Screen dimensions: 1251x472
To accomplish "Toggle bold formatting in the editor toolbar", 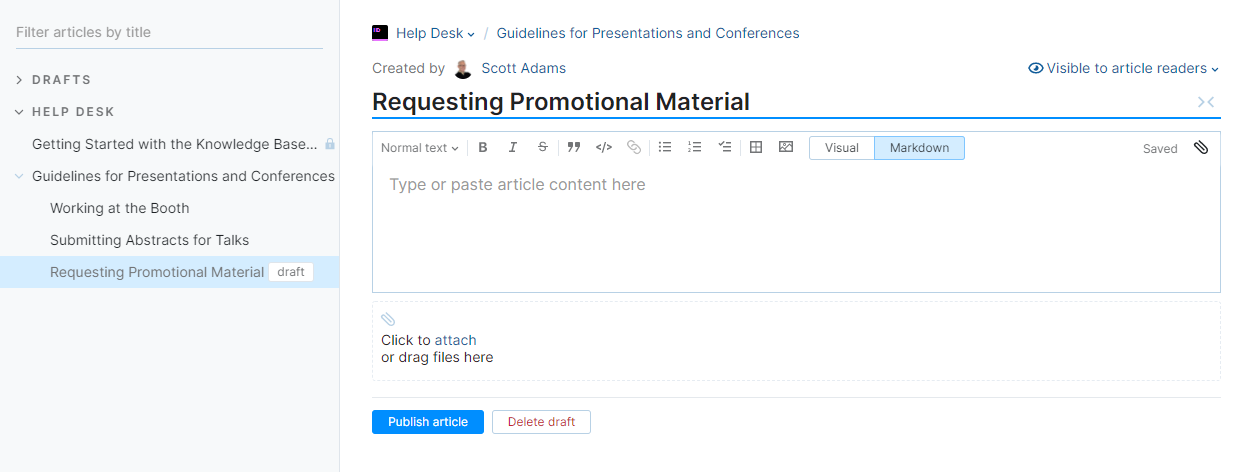I will click(x=483, y=148).
